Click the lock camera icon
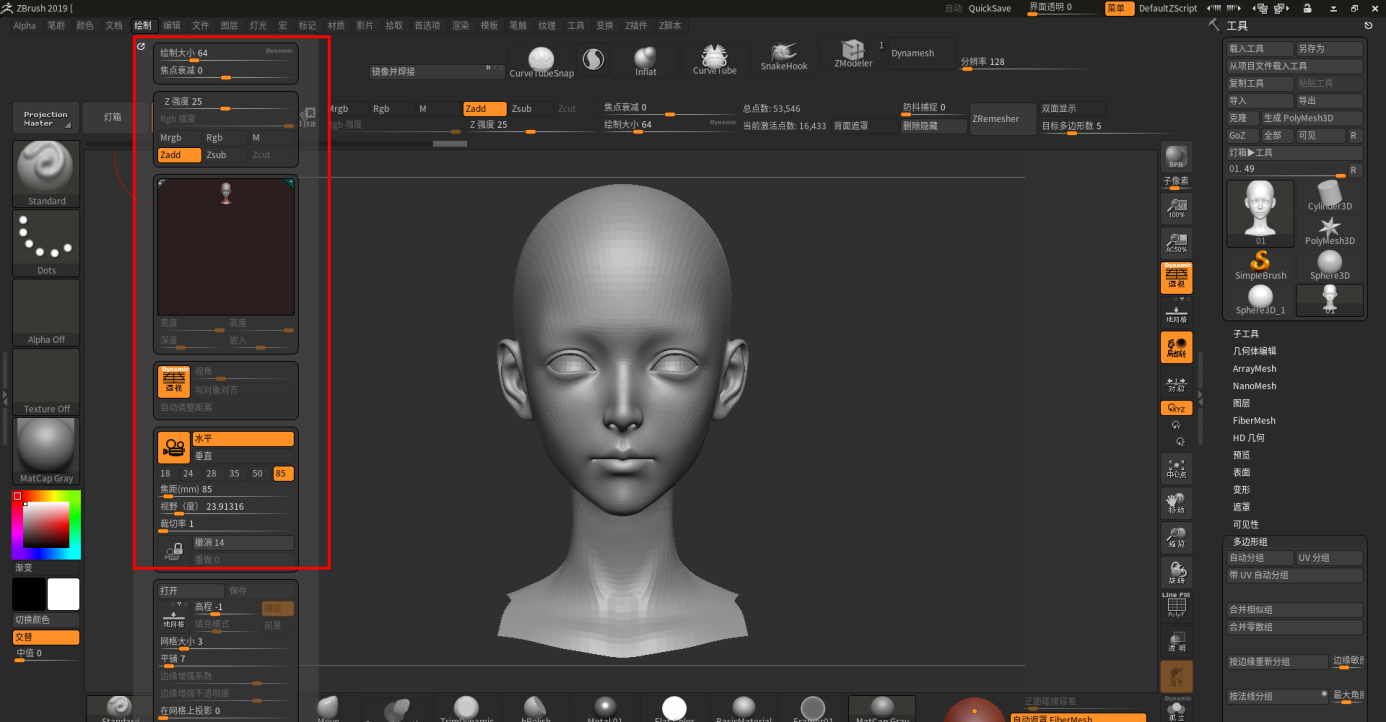The image size is (1386, 722). pyautogui.click(x=174, y=551)
